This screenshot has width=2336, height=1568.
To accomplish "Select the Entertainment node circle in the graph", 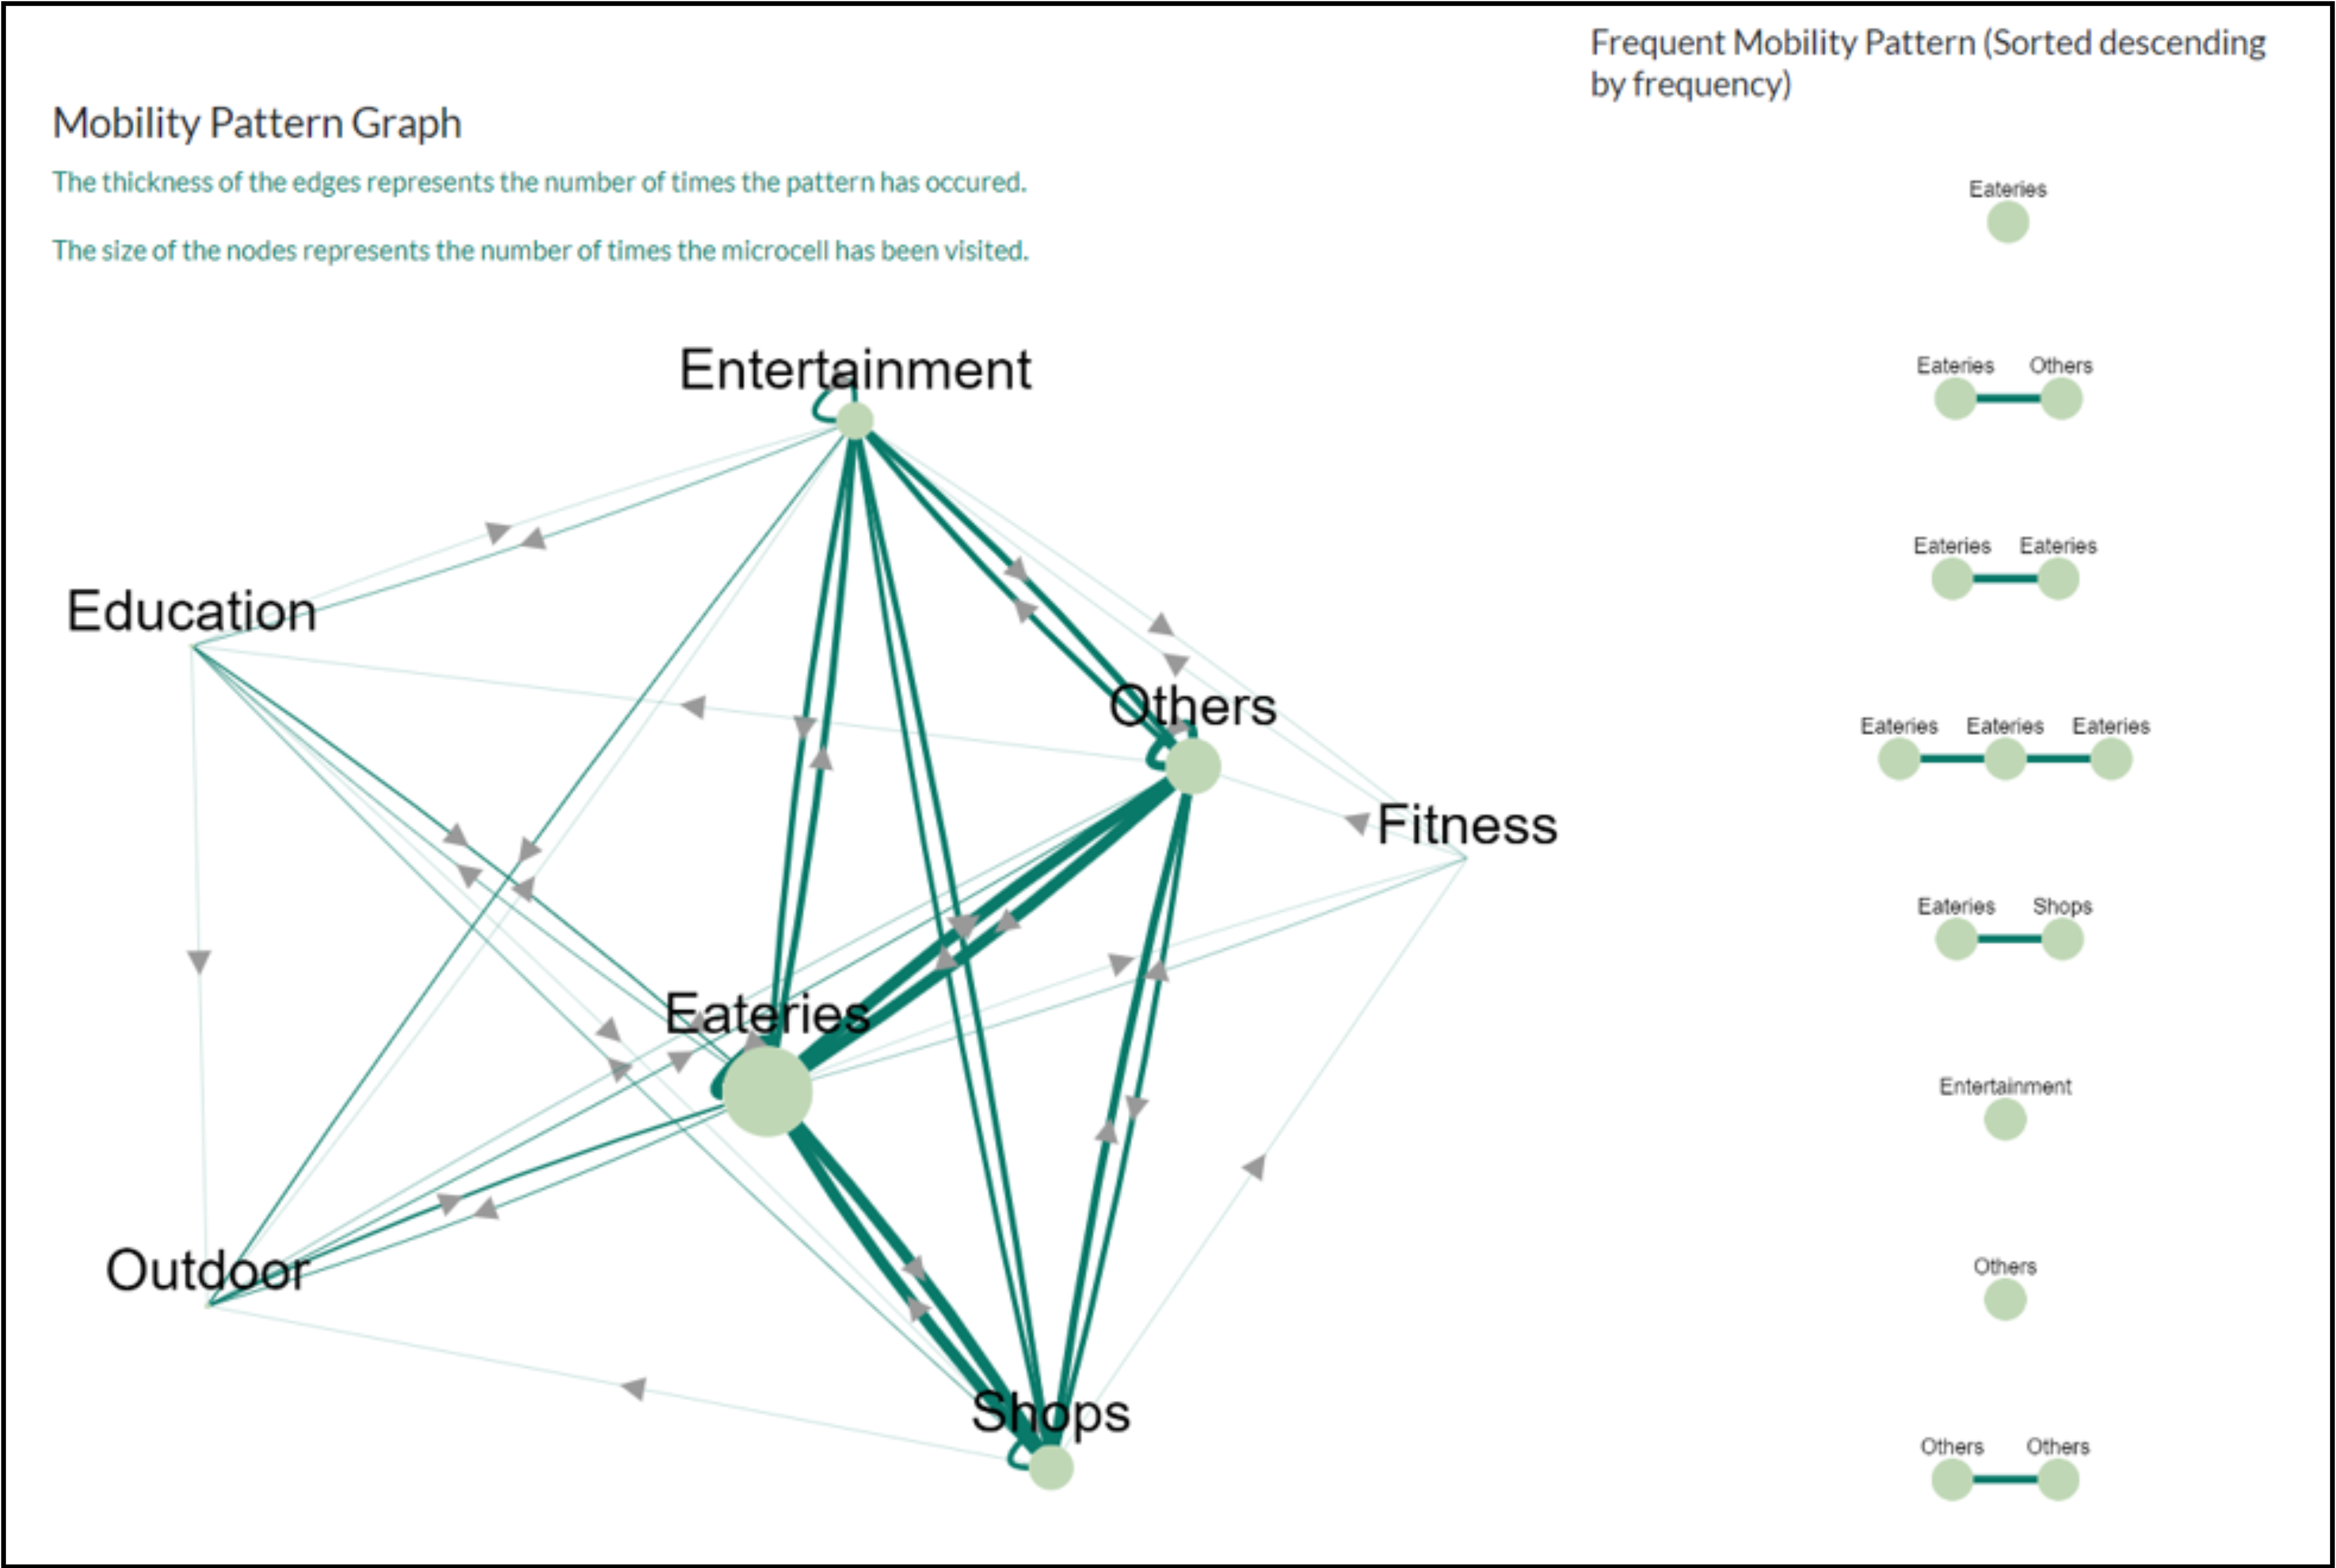I will [x=855, y=420].
